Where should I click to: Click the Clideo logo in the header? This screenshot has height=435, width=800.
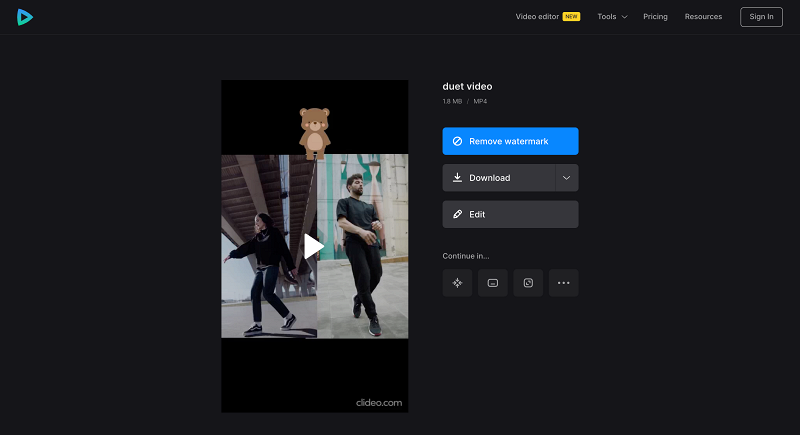(24, 17)
